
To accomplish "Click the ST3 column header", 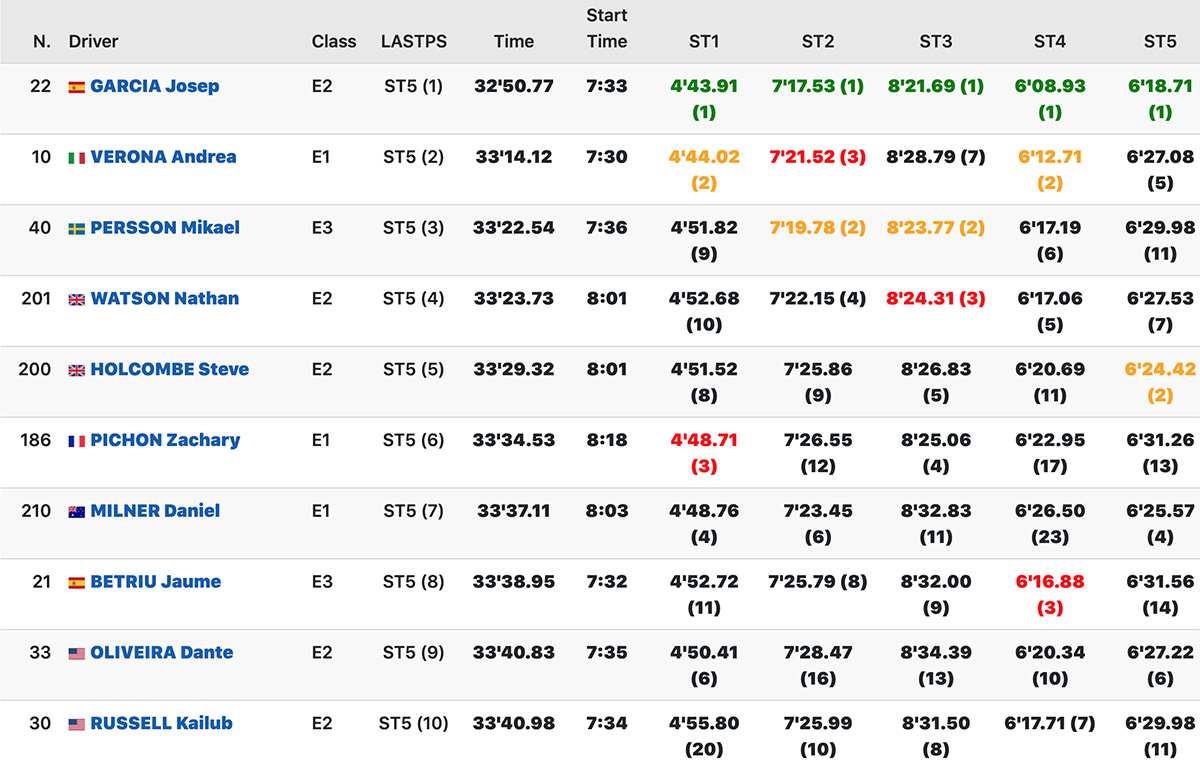I will pyautogui.click(x=936, y=42).
